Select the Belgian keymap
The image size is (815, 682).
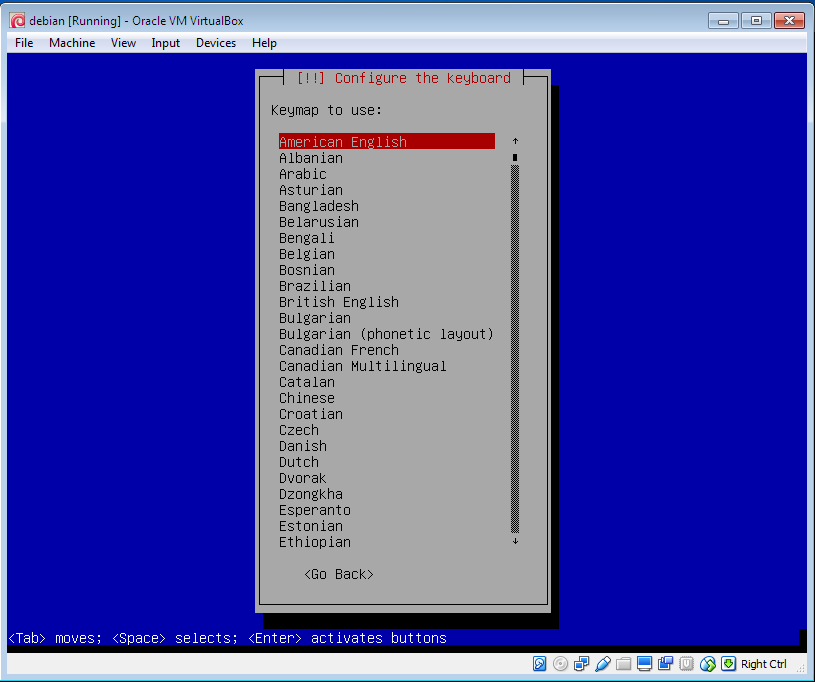(307, 254)
